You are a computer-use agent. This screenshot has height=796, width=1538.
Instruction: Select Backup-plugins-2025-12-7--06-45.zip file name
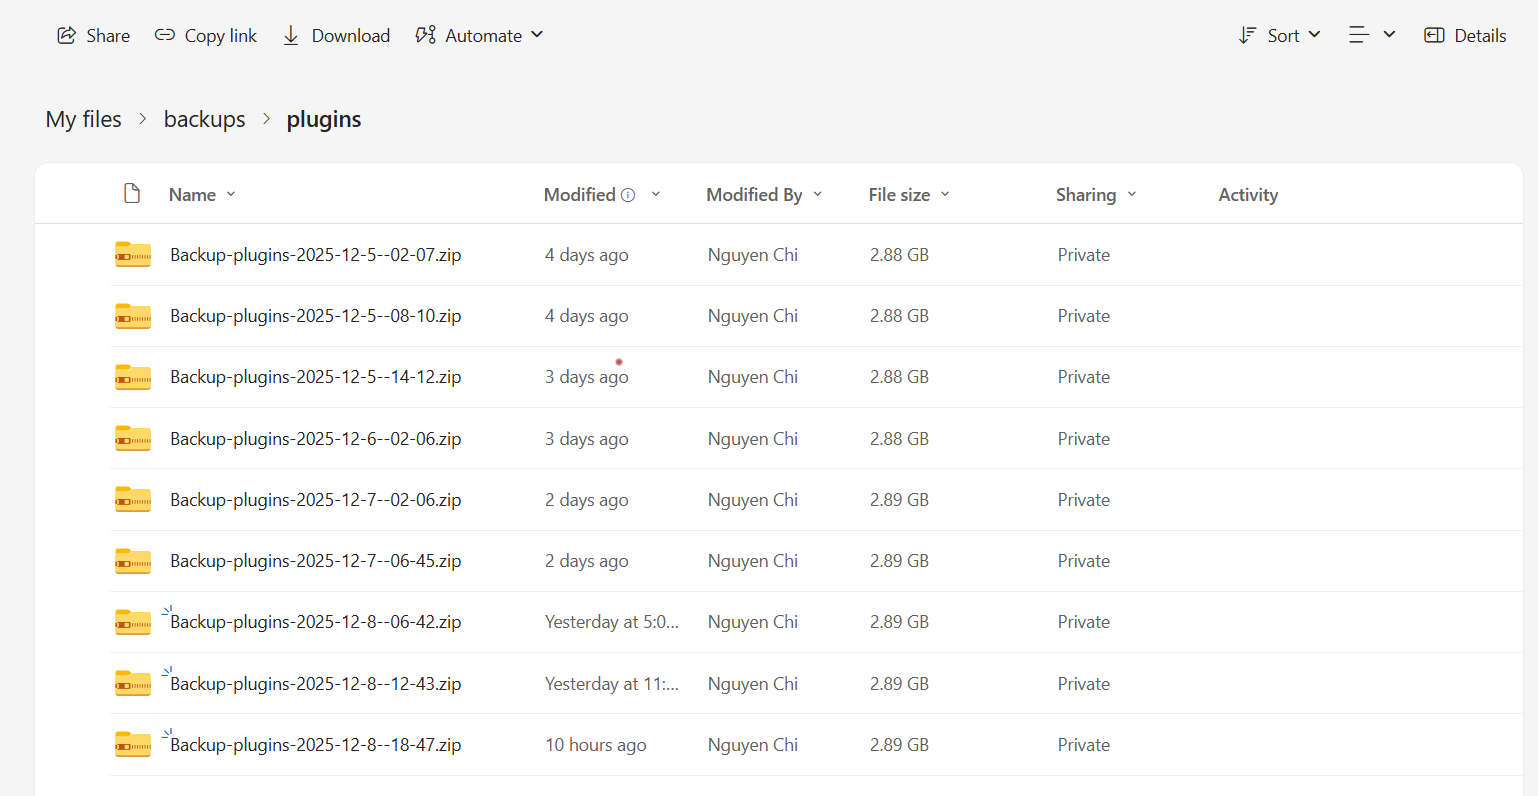click(315, 561)
